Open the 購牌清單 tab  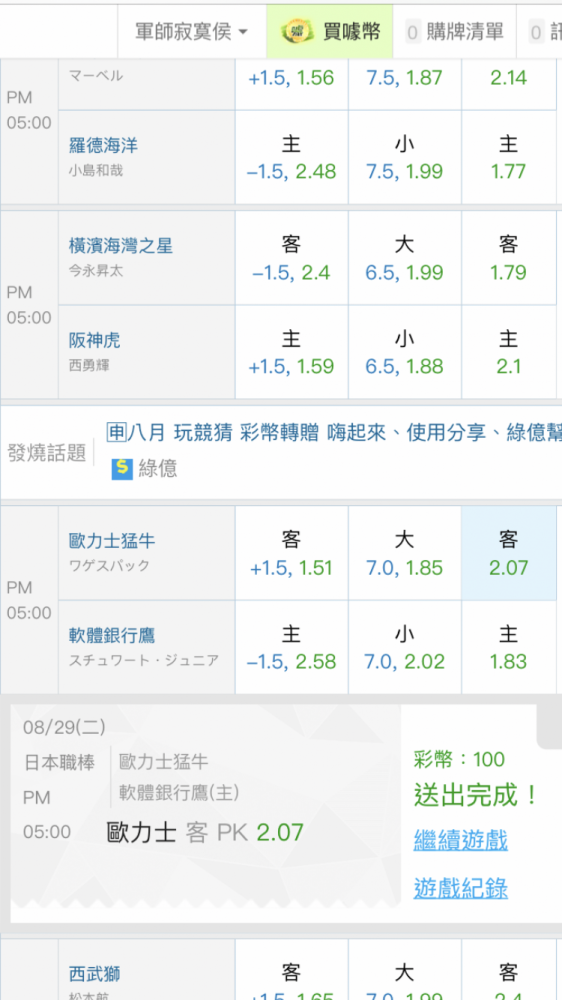coord(454,31)
